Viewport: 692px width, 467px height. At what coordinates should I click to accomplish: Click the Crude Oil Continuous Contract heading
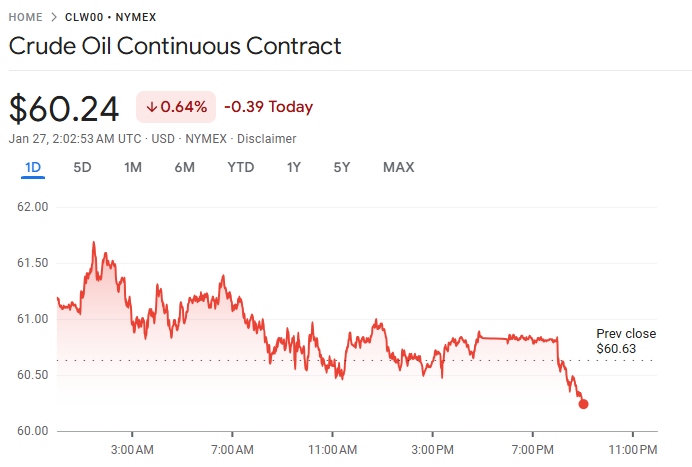click(175, 46)
